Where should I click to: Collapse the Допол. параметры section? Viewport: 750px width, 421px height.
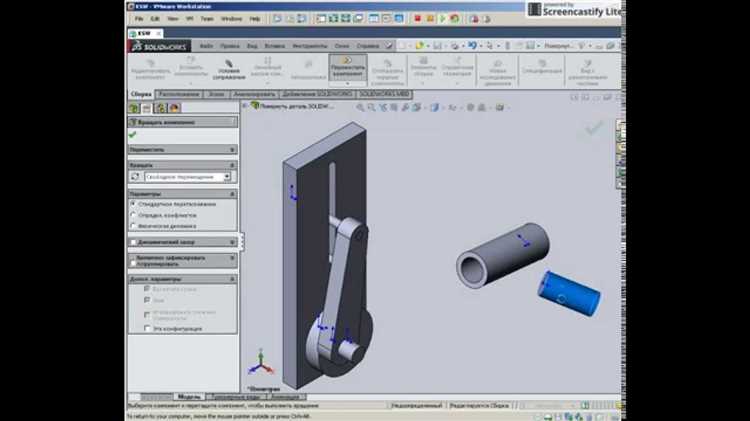click(232, 279)
